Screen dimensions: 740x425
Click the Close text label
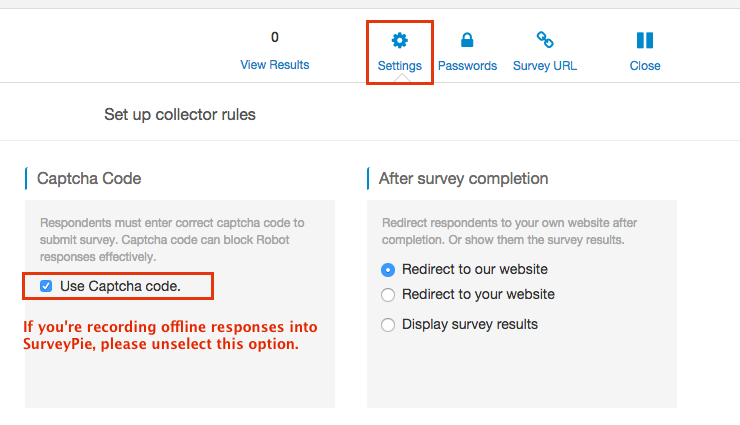[645, 66]
